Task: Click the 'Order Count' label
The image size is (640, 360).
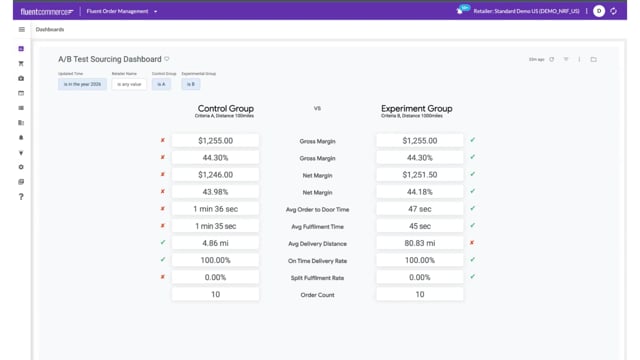Action: click(317, 295)
